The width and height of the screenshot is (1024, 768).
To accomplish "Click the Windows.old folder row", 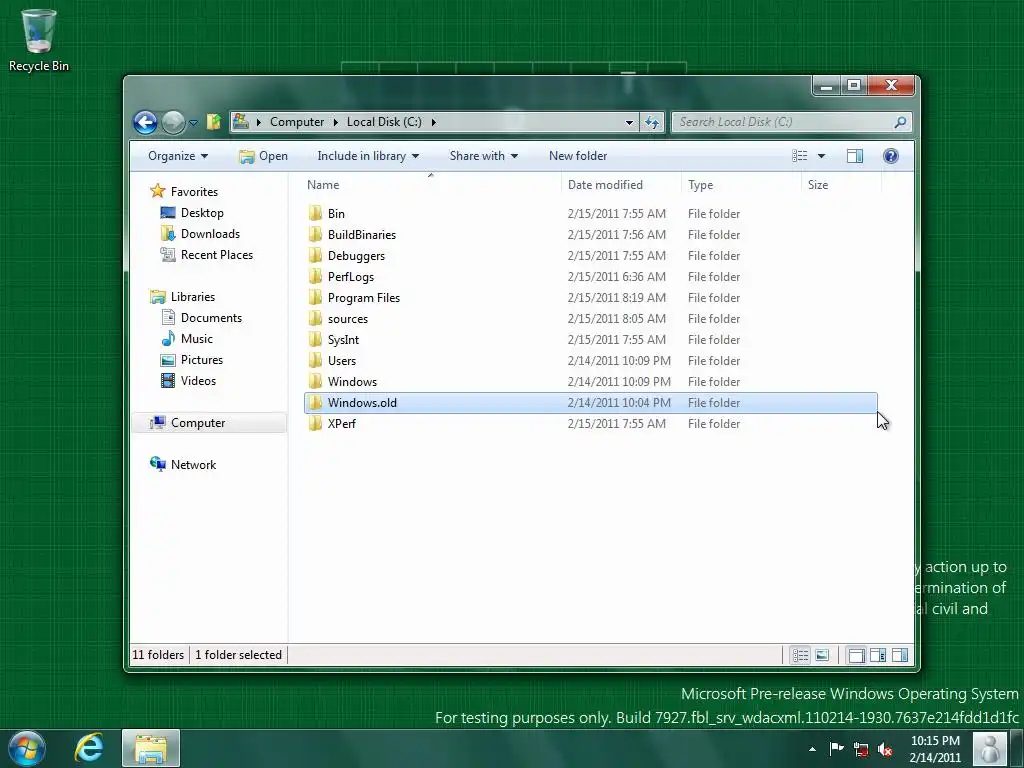I will 590,403.
